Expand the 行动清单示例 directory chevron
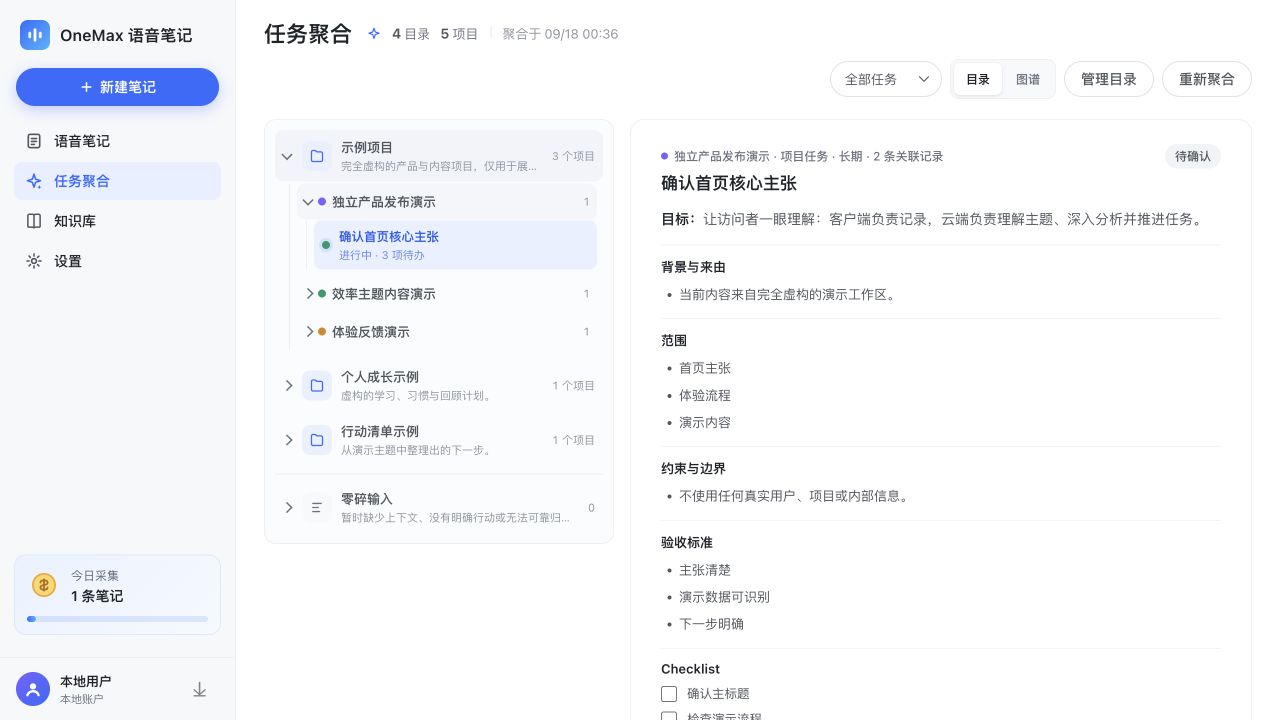Screen dimensions: 1280x720 288,440
